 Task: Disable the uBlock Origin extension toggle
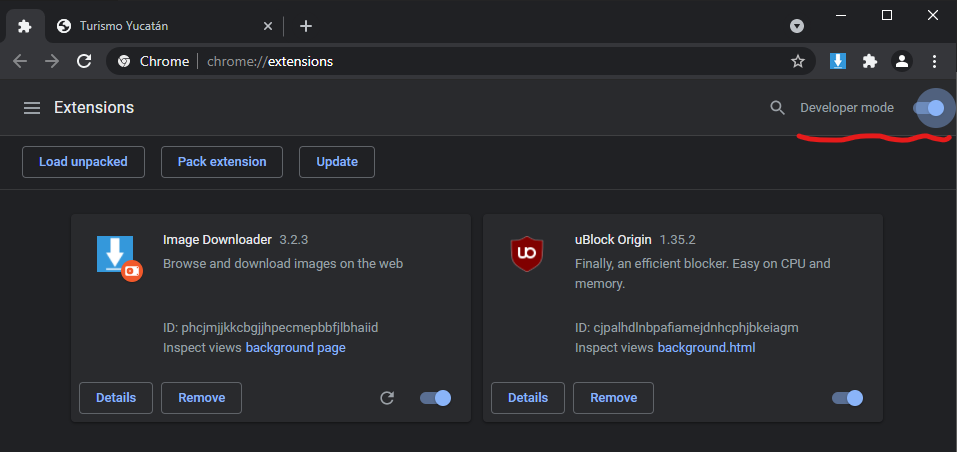(848, 398)
